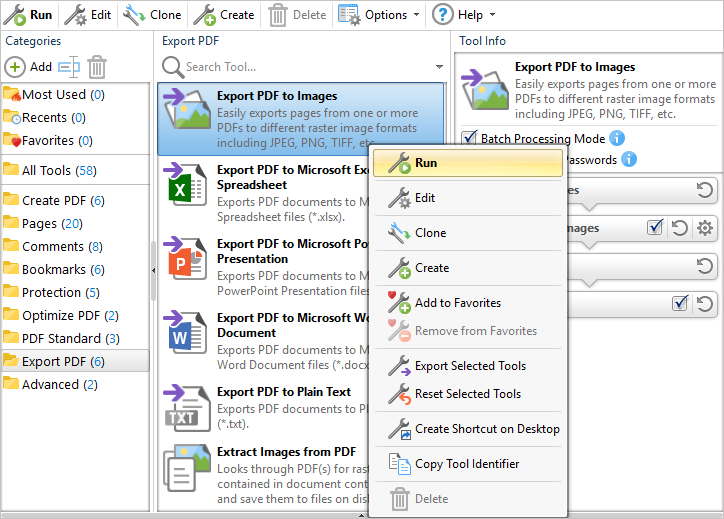Choose Create Shortcut on Desktop
Screen dimensions: 724x519
[x=468, y=429]
